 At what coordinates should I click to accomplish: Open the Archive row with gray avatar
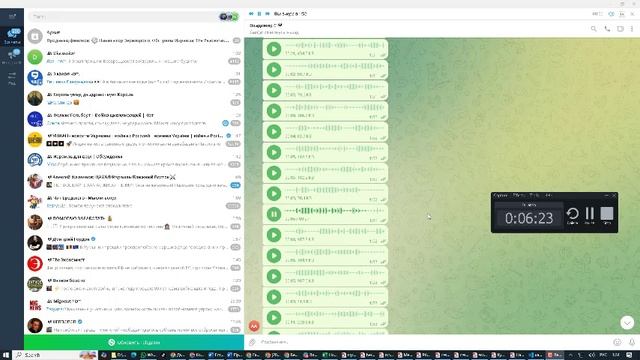134,36
